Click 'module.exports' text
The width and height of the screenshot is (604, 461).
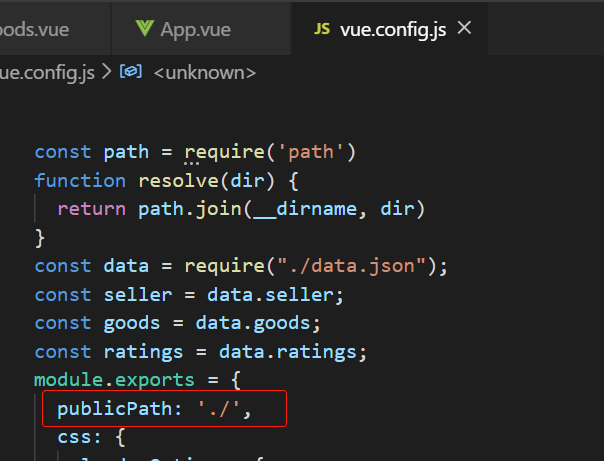pyautogui.click(x=114, y=380)
